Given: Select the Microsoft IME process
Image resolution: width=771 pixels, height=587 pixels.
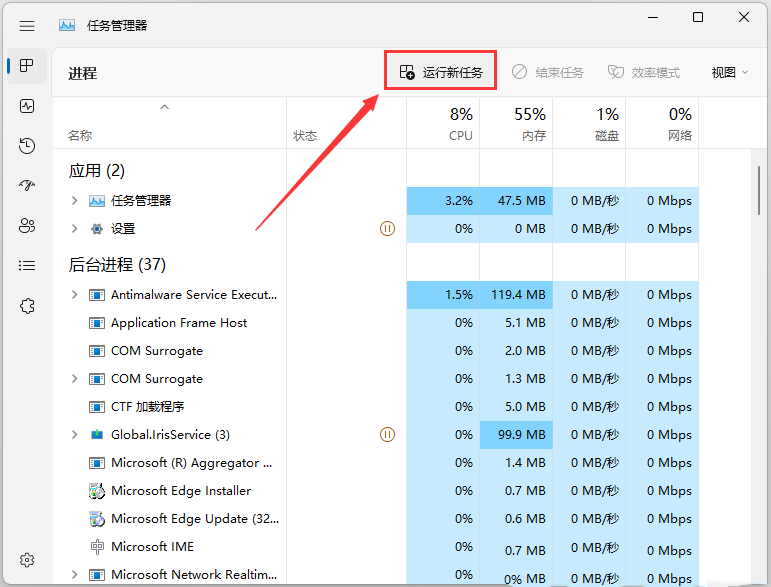Looking at the screenshot, I should coord(376,547).
